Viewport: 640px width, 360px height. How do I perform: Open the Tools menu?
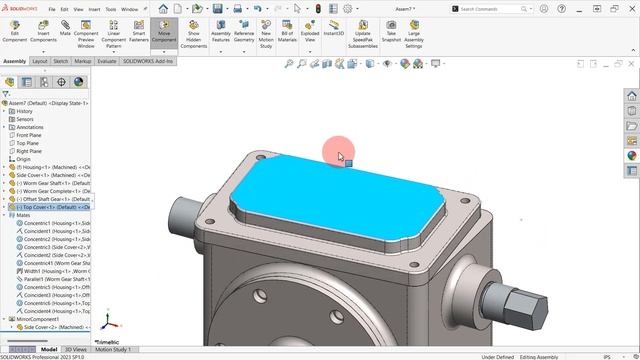click(111, 9)
